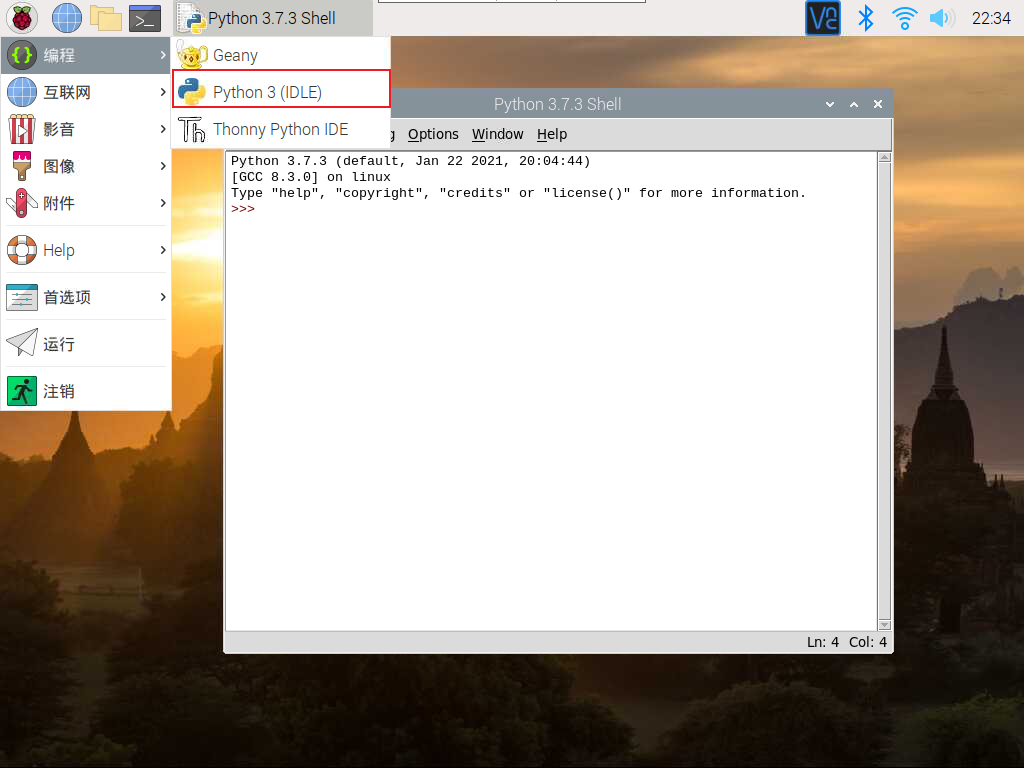
Task: Expand the arrow beside Help
Action: tap(163, 250)
